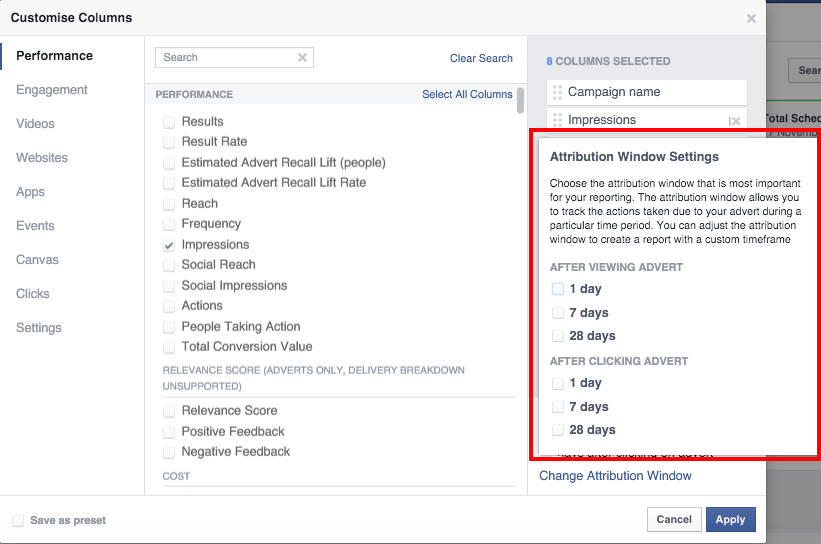Select 28 days after viewing advert
This screenshot has height=544, width=821.
558,336
